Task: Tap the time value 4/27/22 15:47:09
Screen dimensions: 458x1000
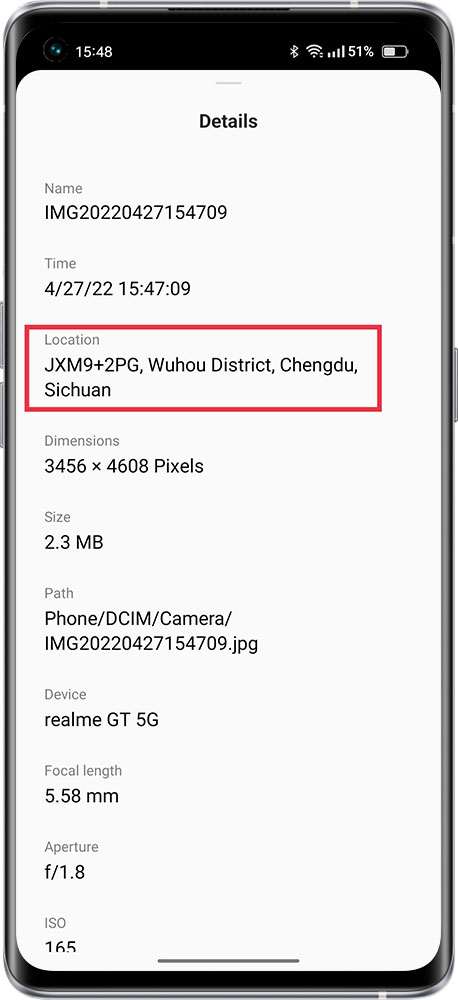Action: [x=117, y=289]
